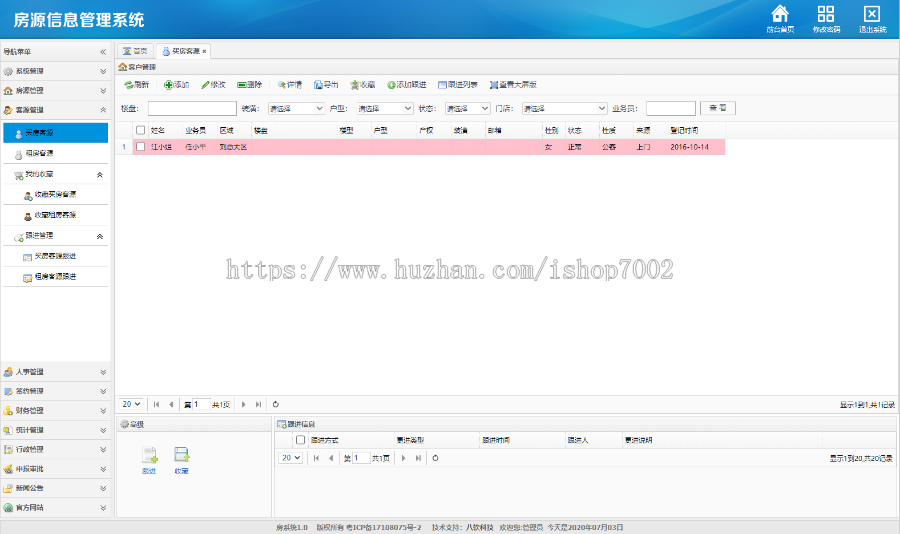Focus the 楼盘 property name input field

point(192,109)
